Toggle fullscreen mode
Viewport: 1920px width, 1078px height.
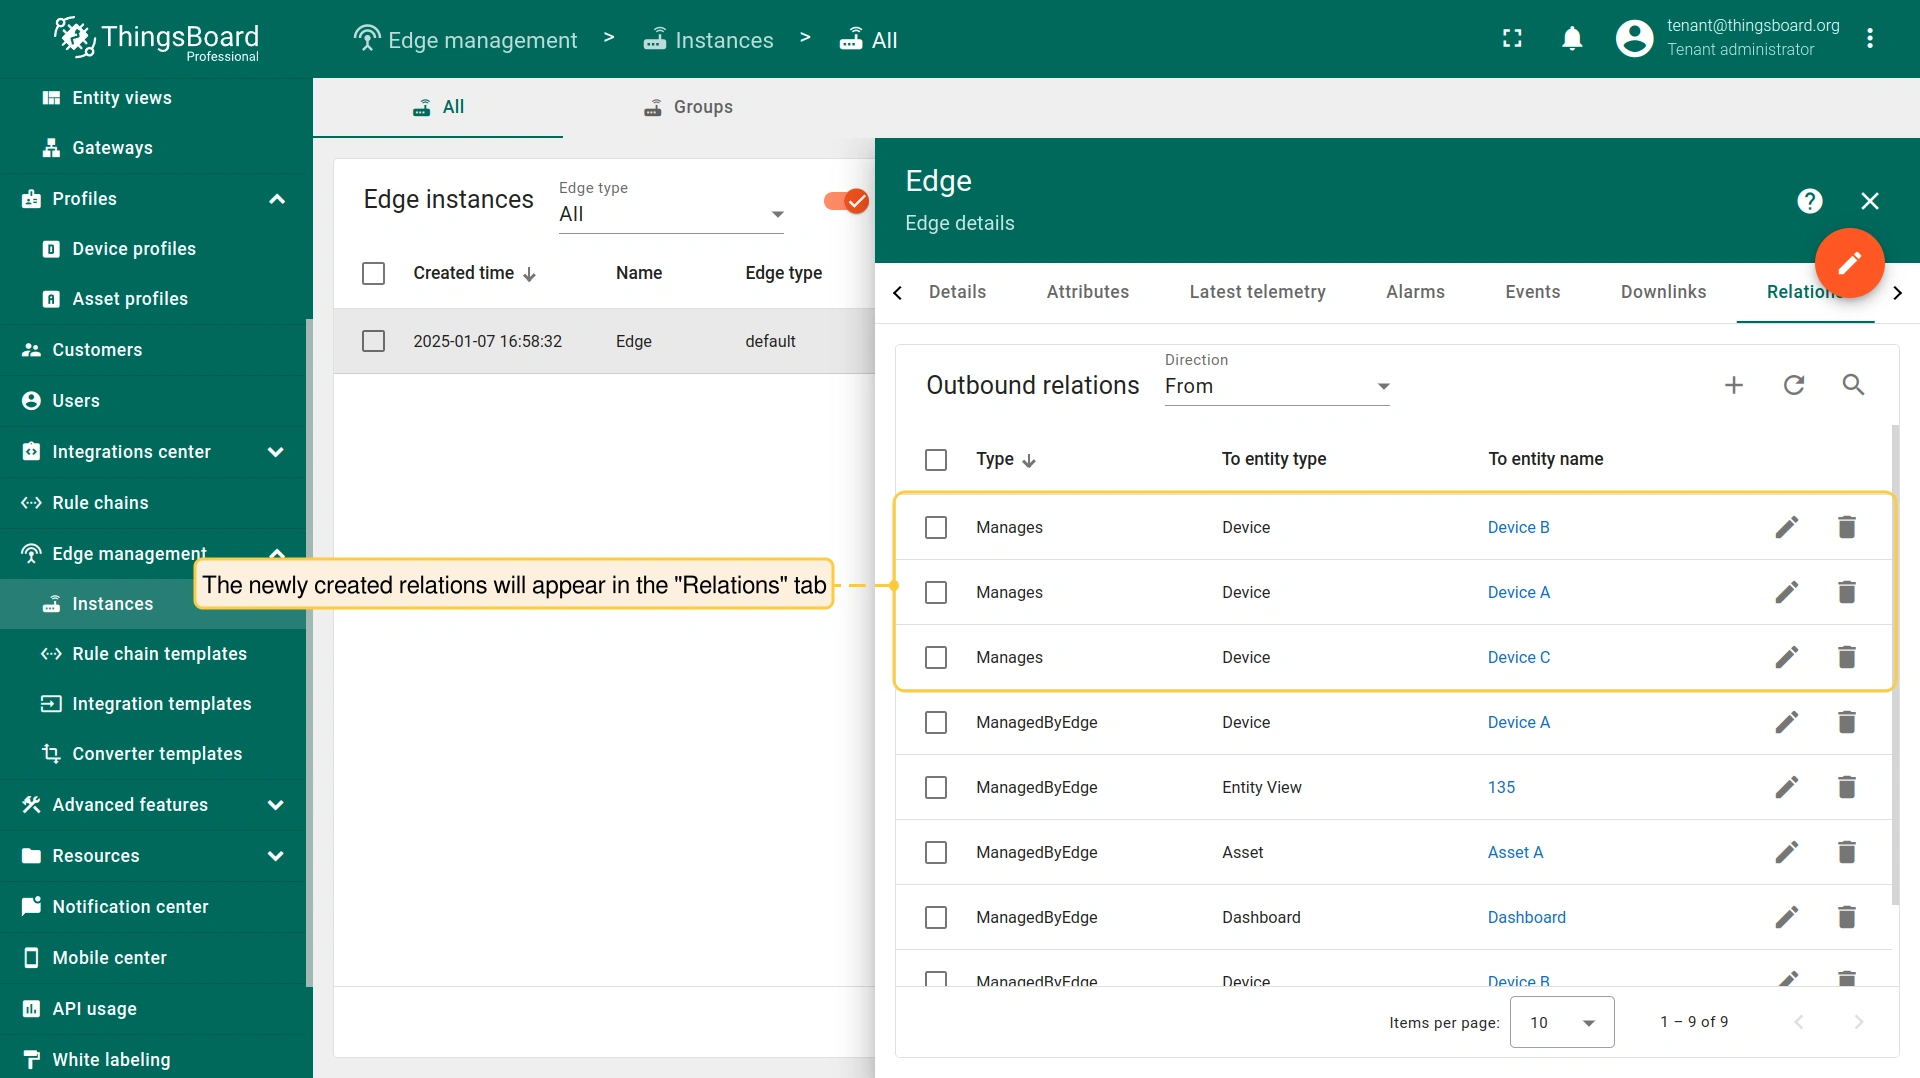1512,39
